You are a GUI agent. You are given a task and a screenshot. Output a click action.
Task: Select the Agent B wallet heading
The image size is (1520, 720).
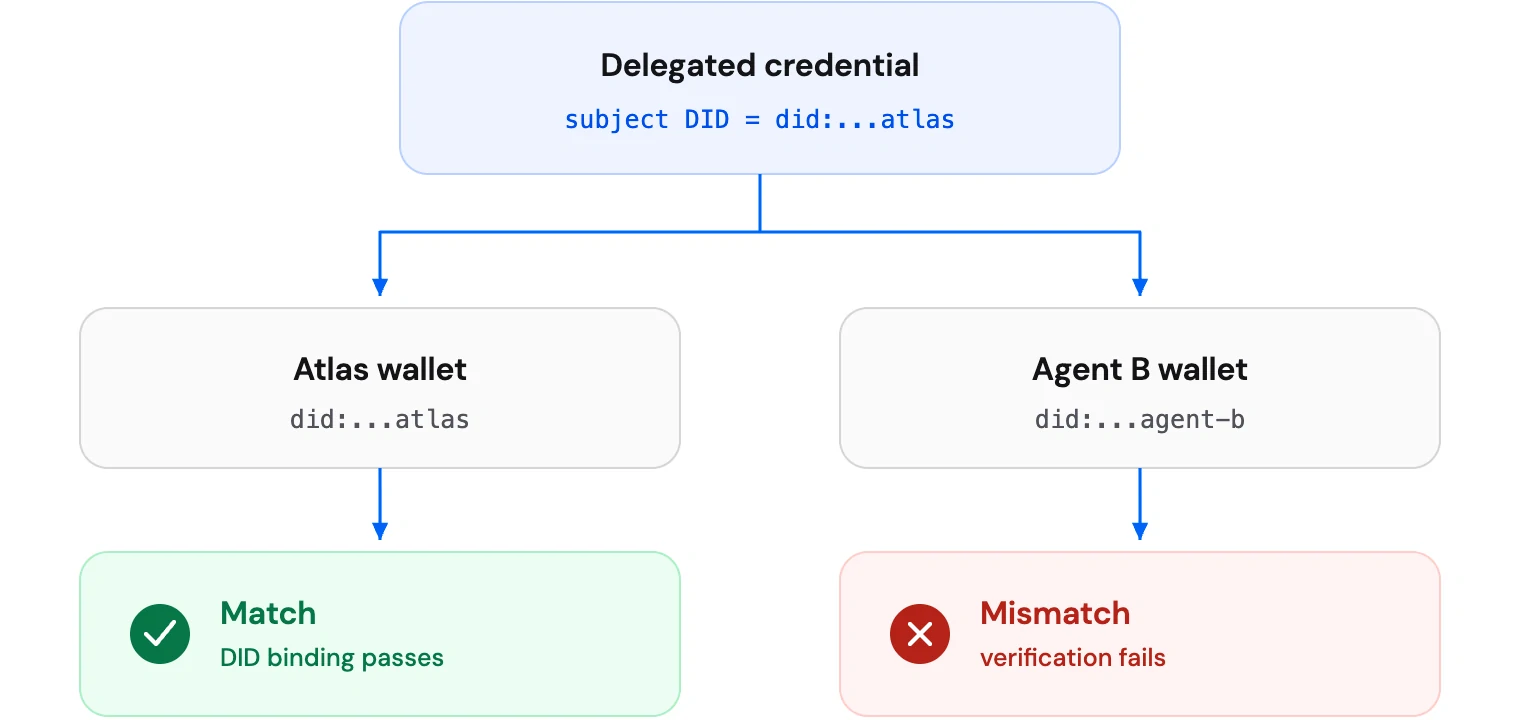tap(1140, 369)
